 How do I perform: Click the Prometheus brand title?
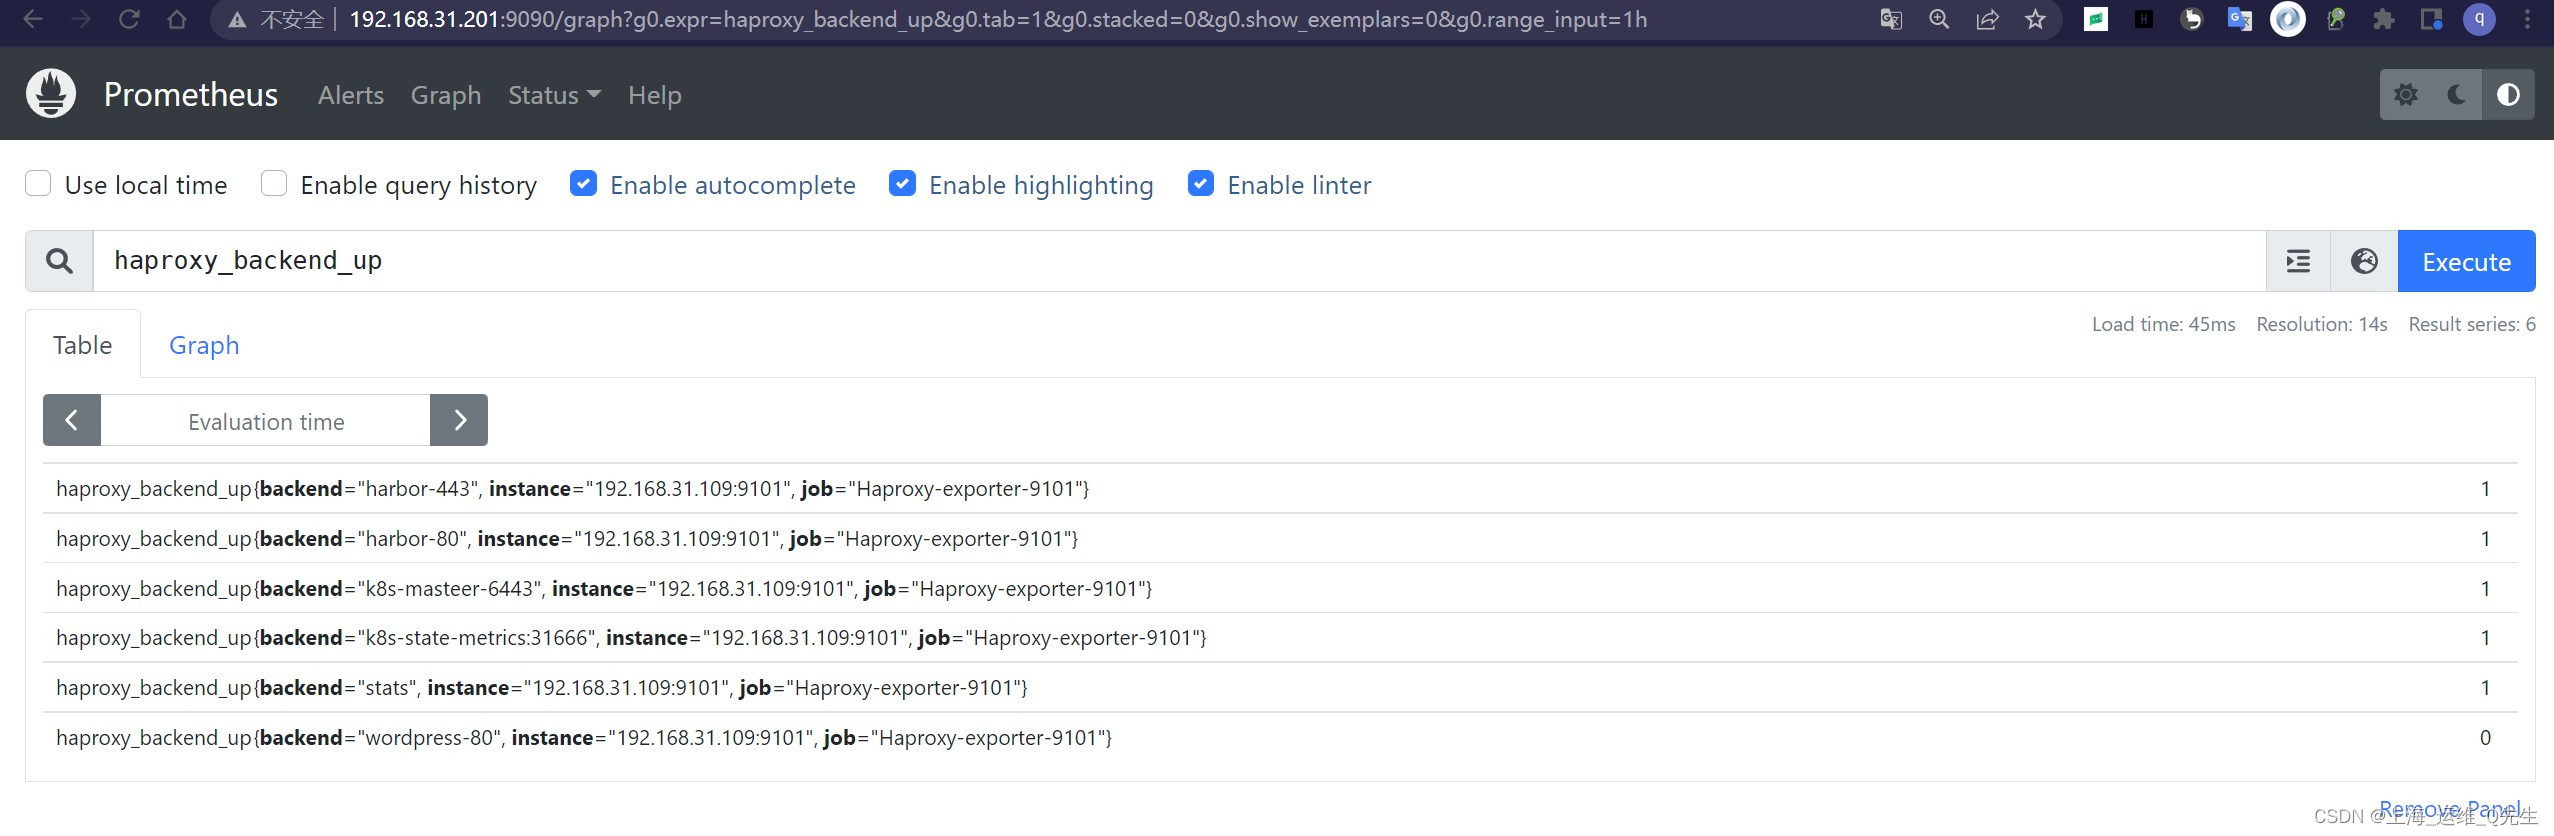tap(191, 95)
